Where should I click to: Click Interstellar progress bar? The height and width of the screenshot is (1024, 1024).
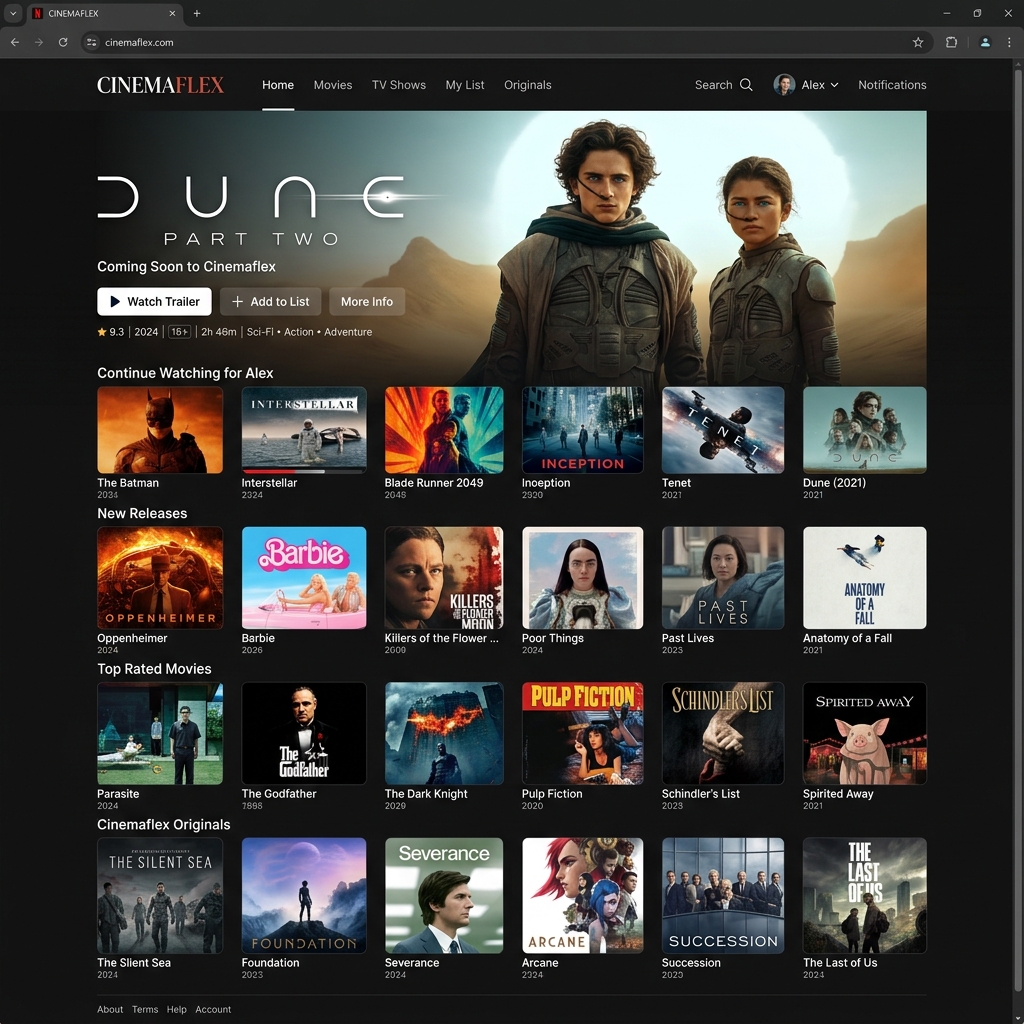click(304, 471)
